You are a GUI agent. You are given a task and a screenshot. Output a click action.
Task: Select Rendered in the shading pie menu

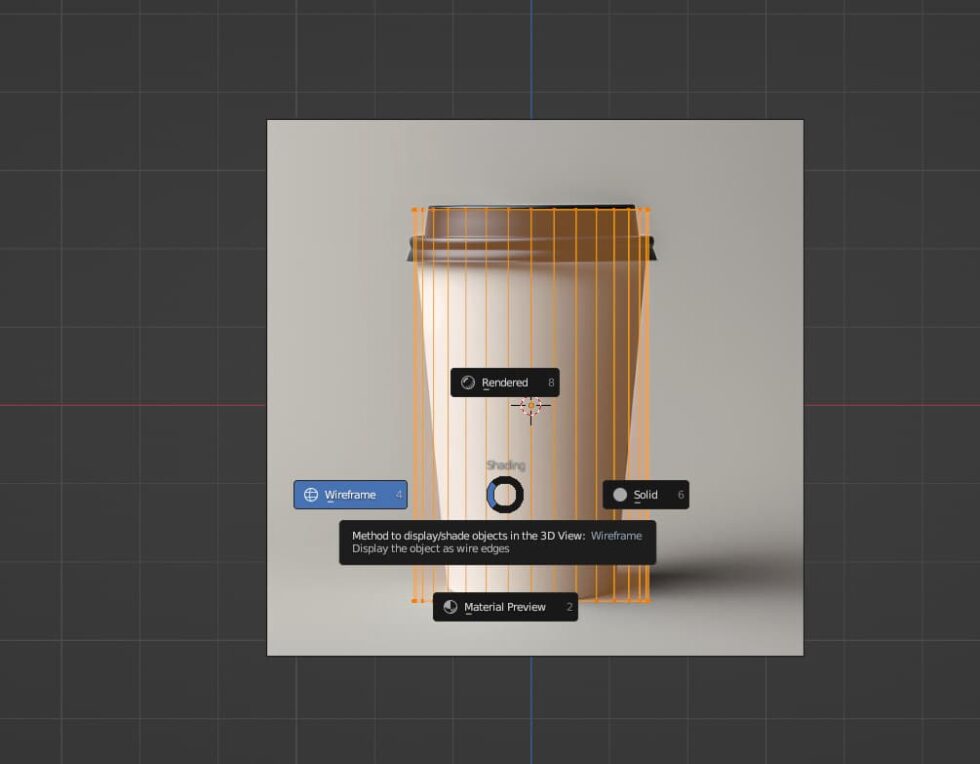click(x=505, y=382)
